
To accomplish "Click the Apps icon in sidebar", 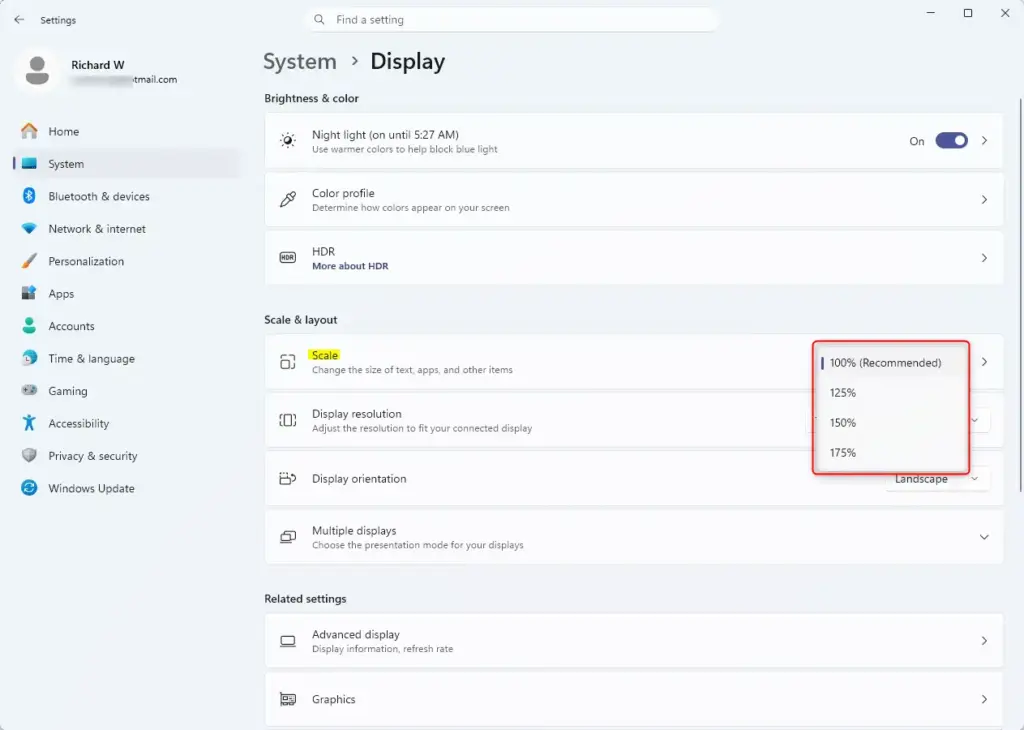I will [x=29, y=293].
